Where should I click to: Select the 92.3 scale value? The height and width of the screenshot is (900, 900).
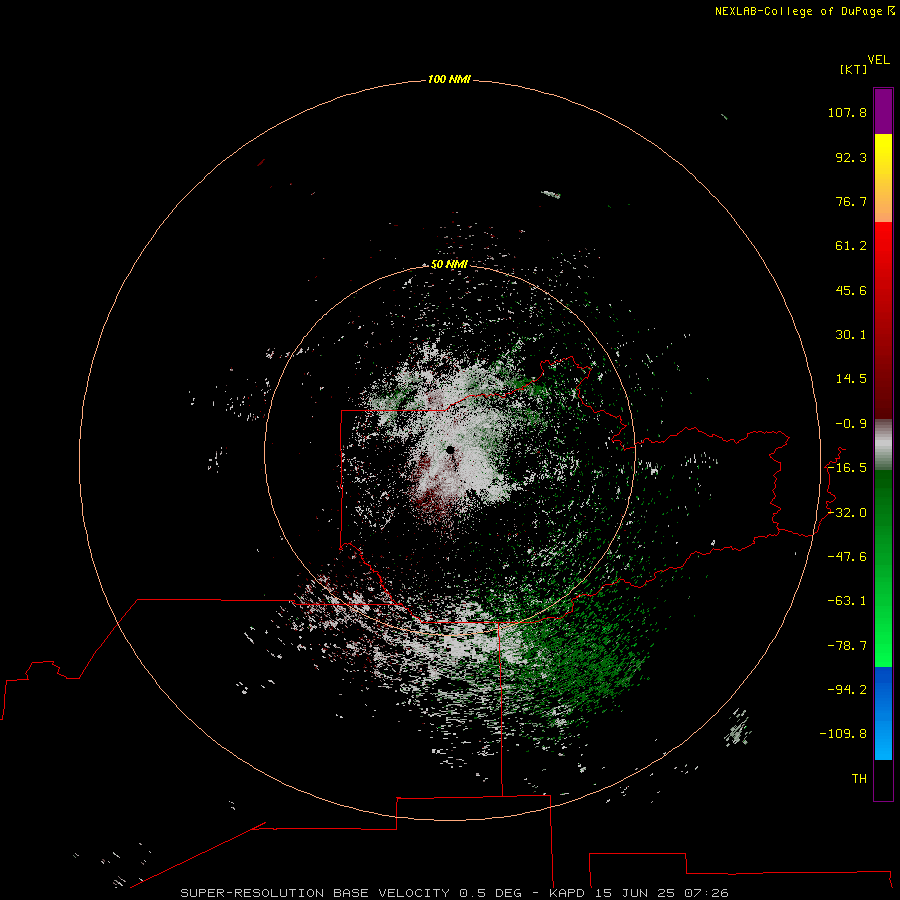[851, 157]
